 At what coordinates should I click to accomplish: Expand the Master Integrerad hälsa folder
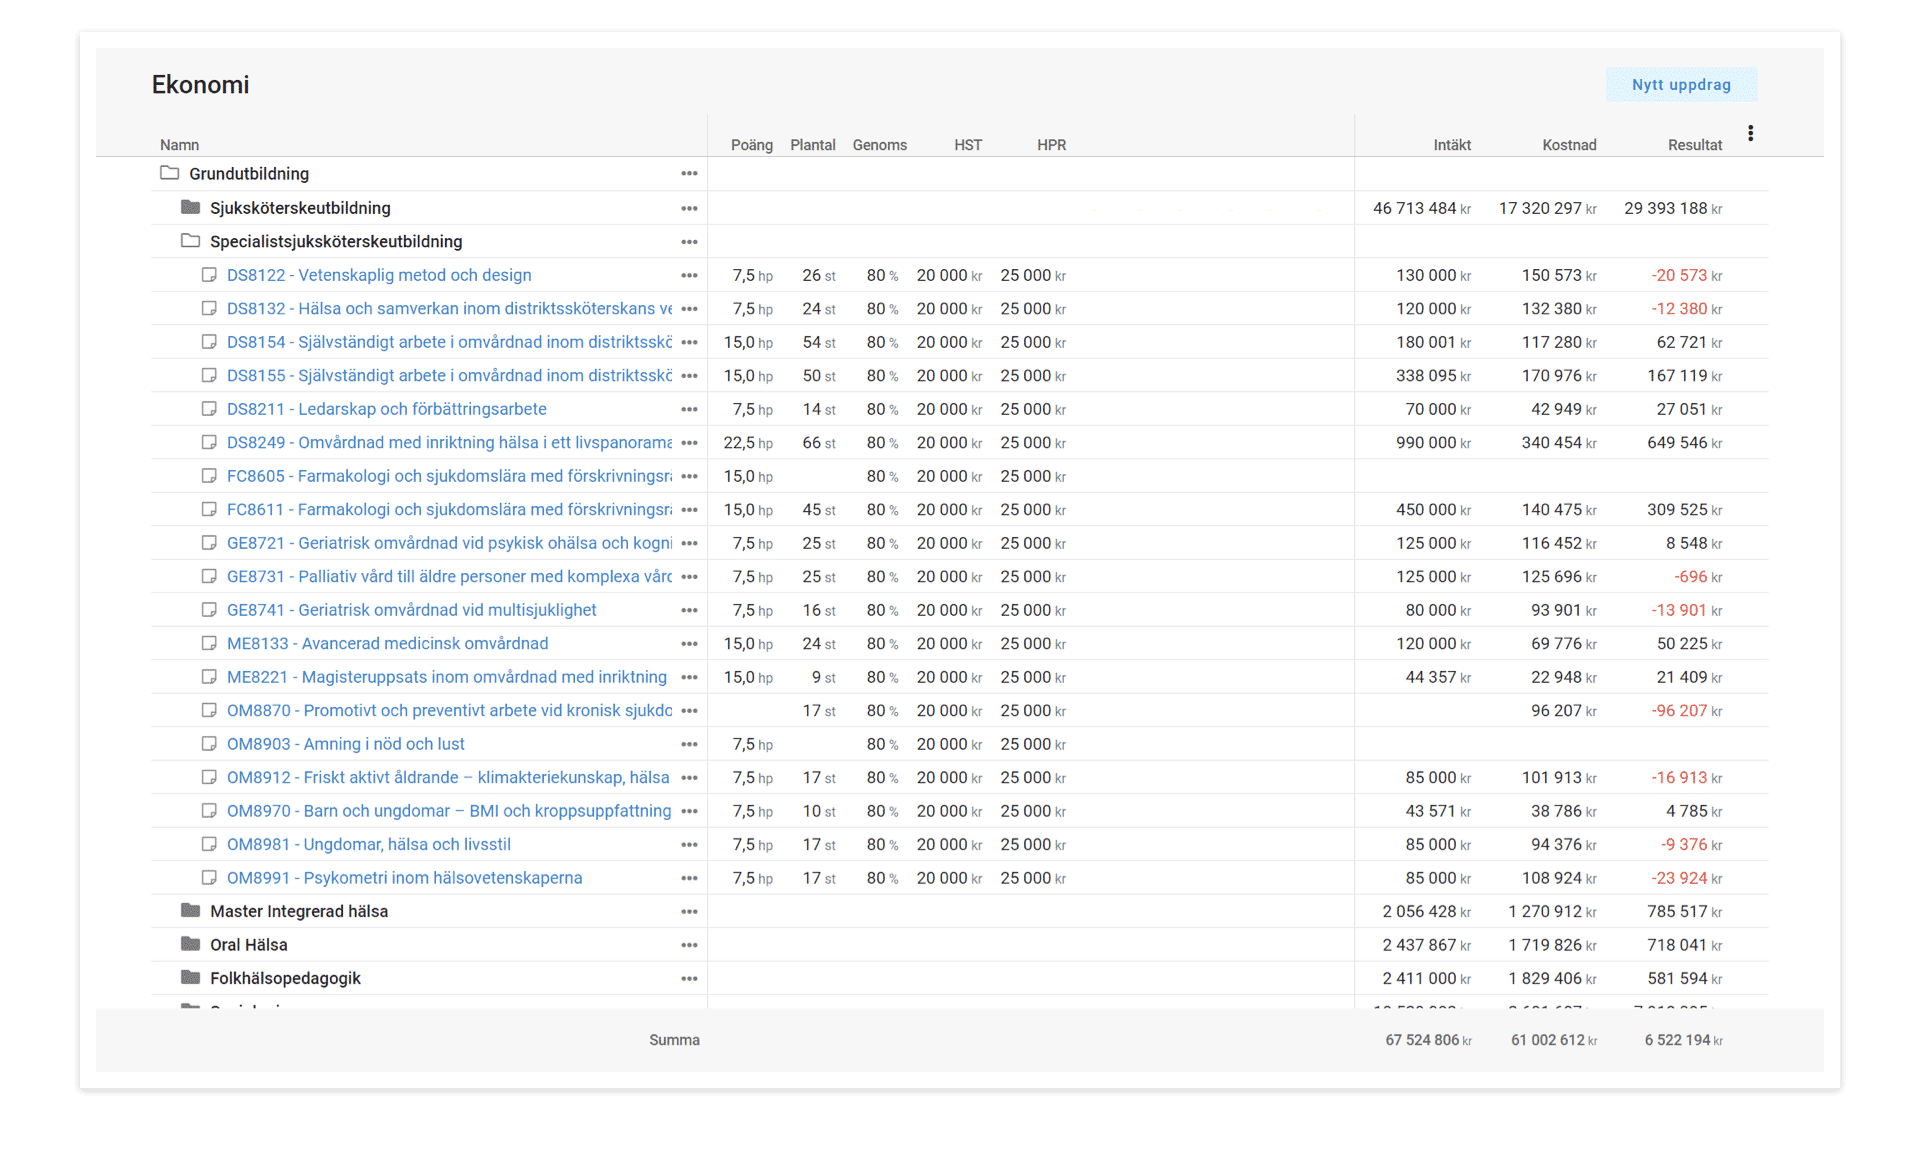(190, 911)
